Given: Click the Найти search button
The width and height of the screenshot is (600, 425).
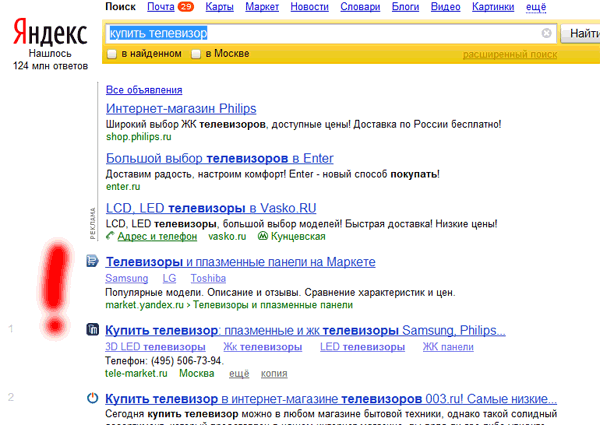Looking at the screenshot, I should 580,34.
